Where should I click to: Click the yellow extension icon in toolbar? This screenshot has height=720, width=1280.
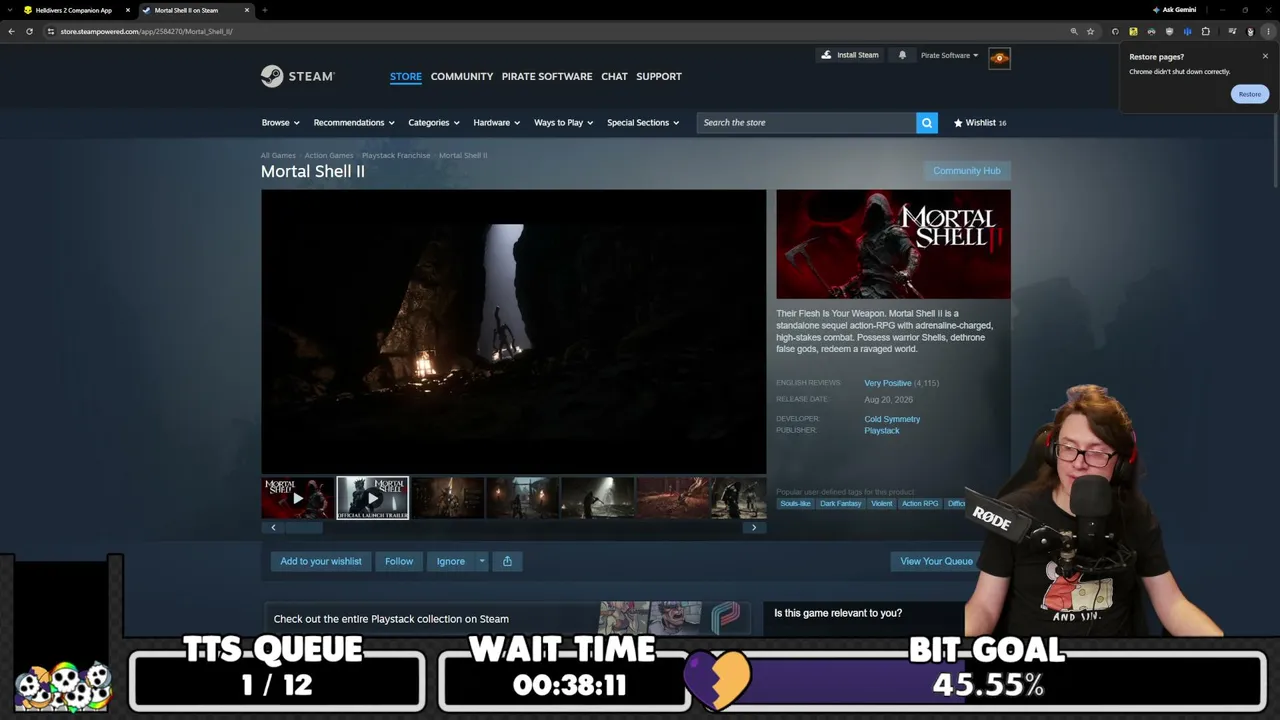pyautogui.click(x=1133, y=31)
